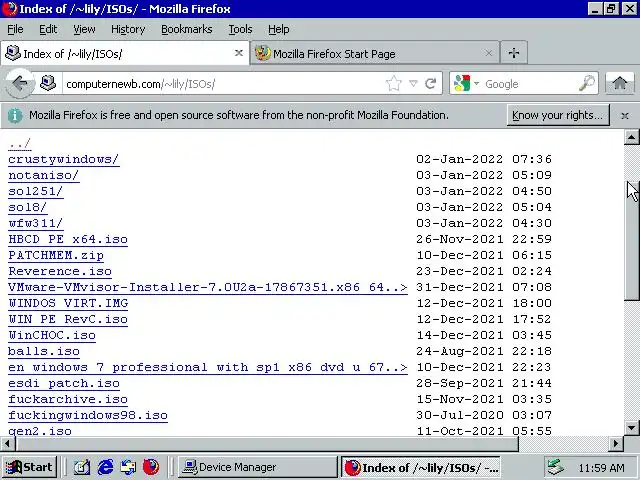Click the date 24-Aug-2021 22:18 text
Viewport: 640px width, 480px height.
(484, 351)
